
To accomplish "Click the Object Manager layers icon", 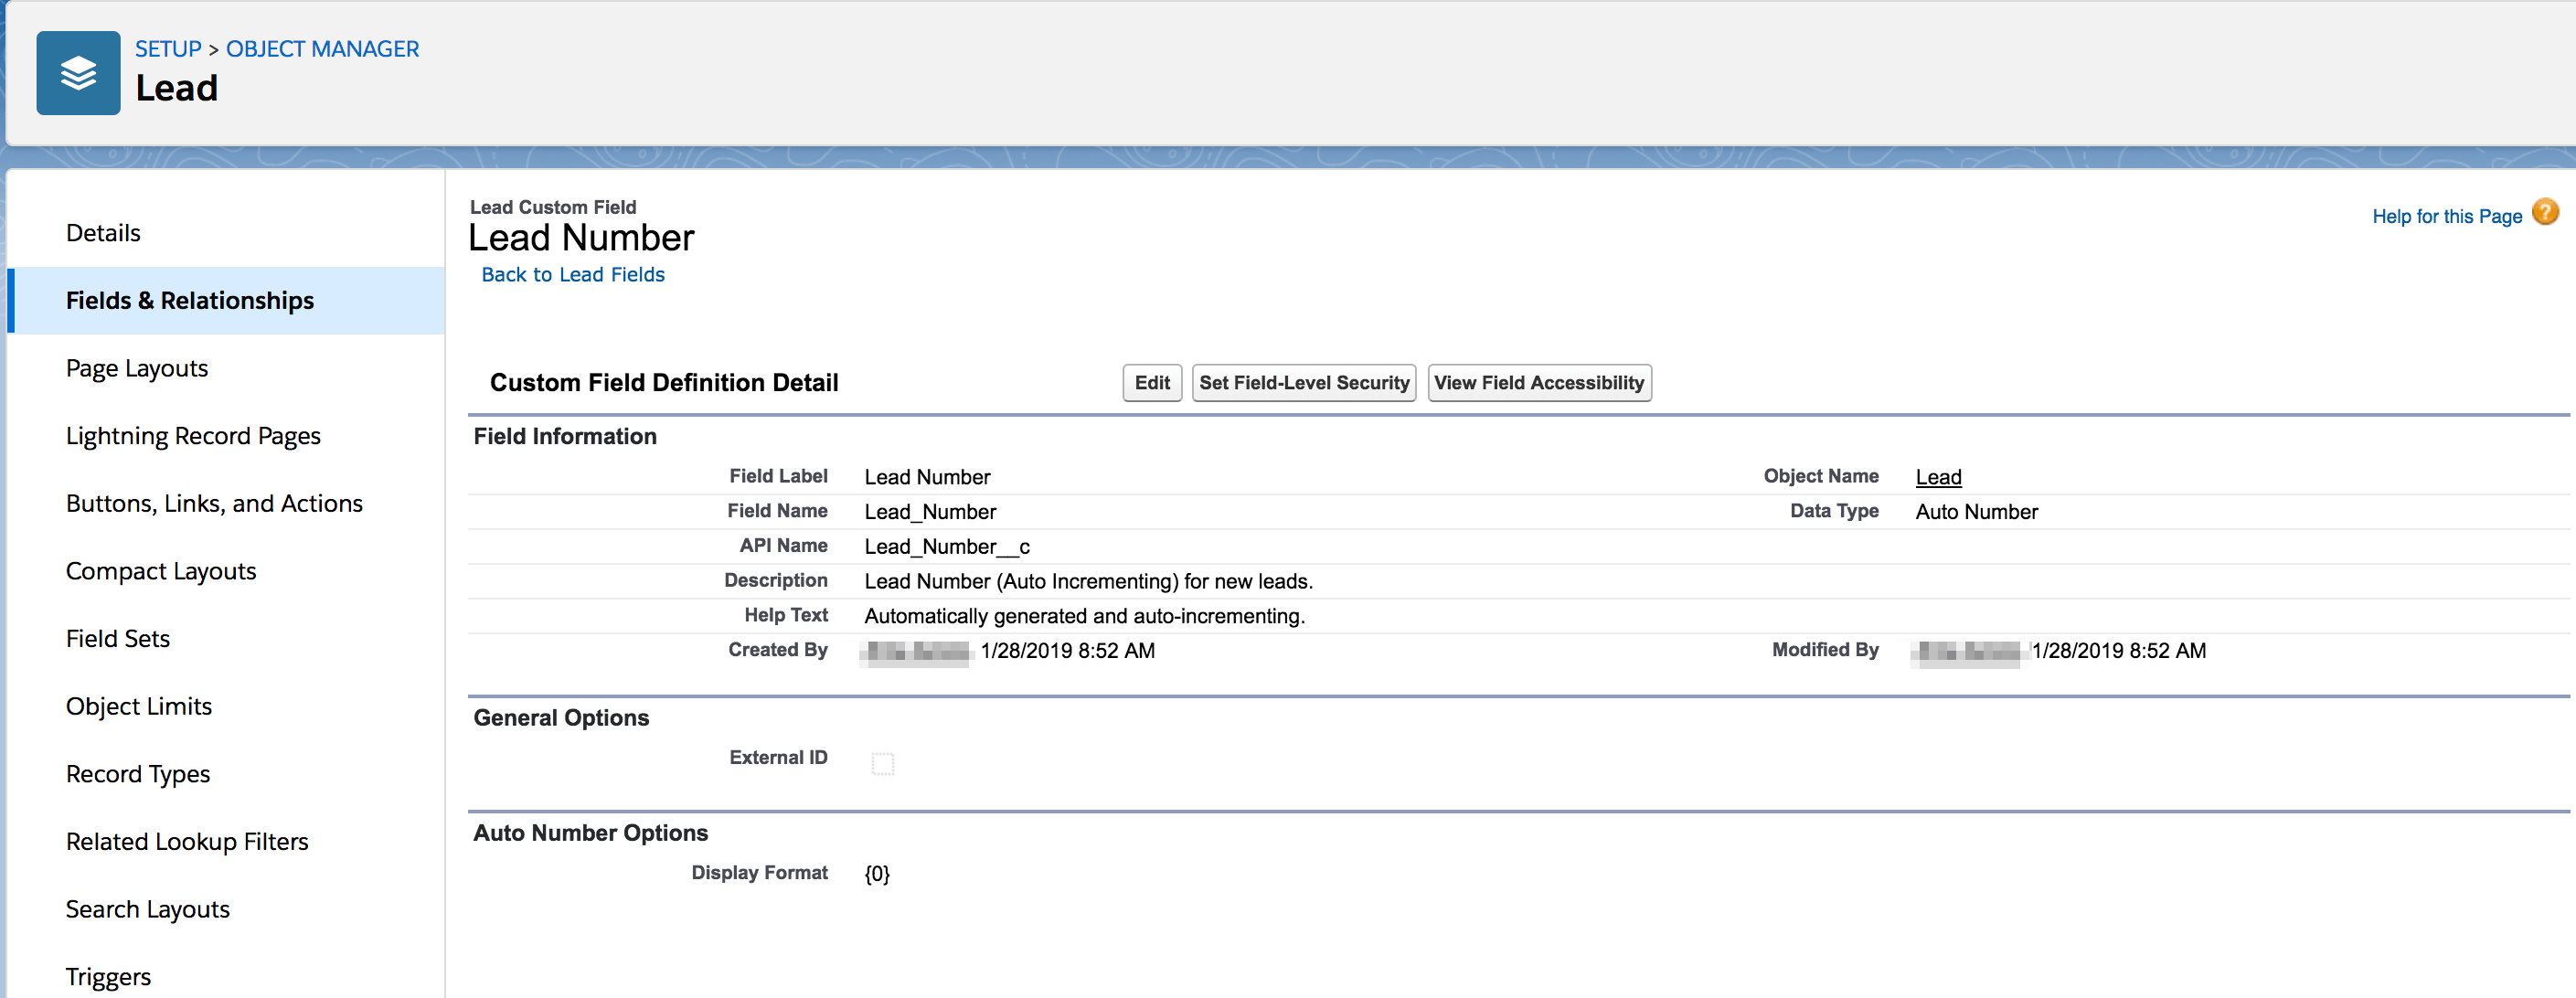I will pyautogui.click(x=78, y=73).
